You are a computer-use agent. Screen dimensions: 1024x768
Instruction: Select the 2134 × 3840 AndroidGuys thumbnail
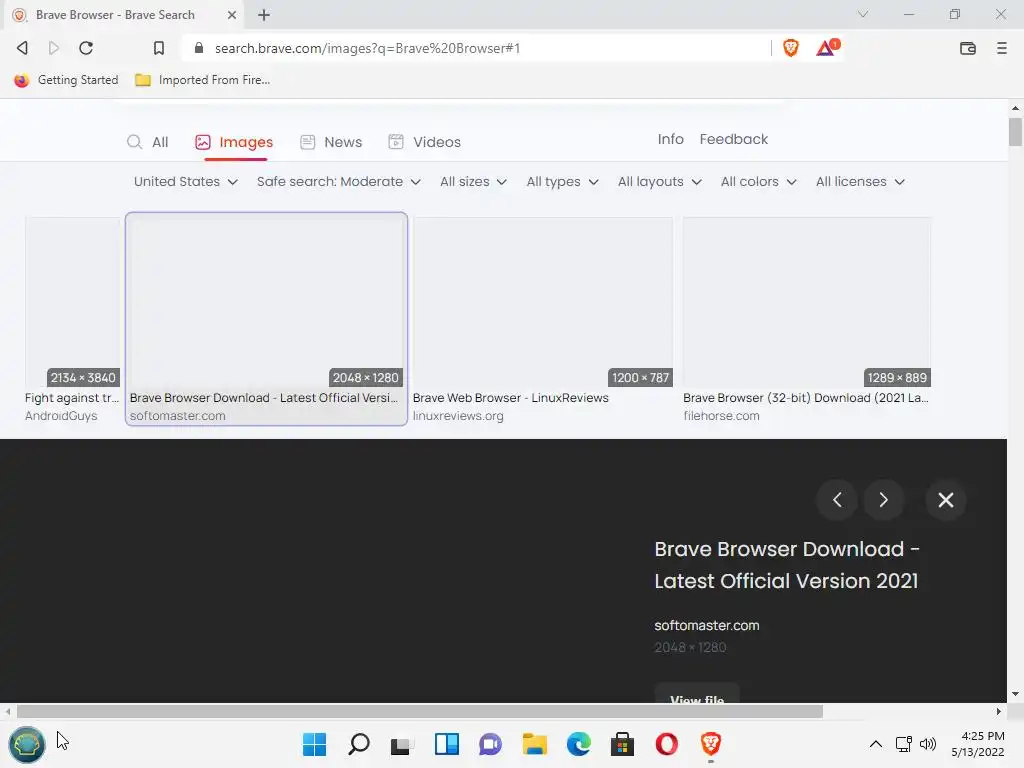[72, 302]
